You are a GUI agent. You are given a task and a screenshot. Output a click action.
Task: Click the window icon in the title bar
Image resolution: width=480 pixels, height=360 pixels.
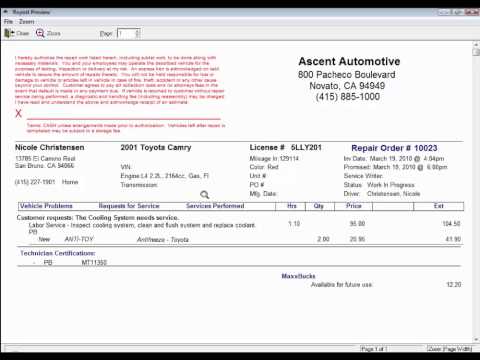point(6,12)
